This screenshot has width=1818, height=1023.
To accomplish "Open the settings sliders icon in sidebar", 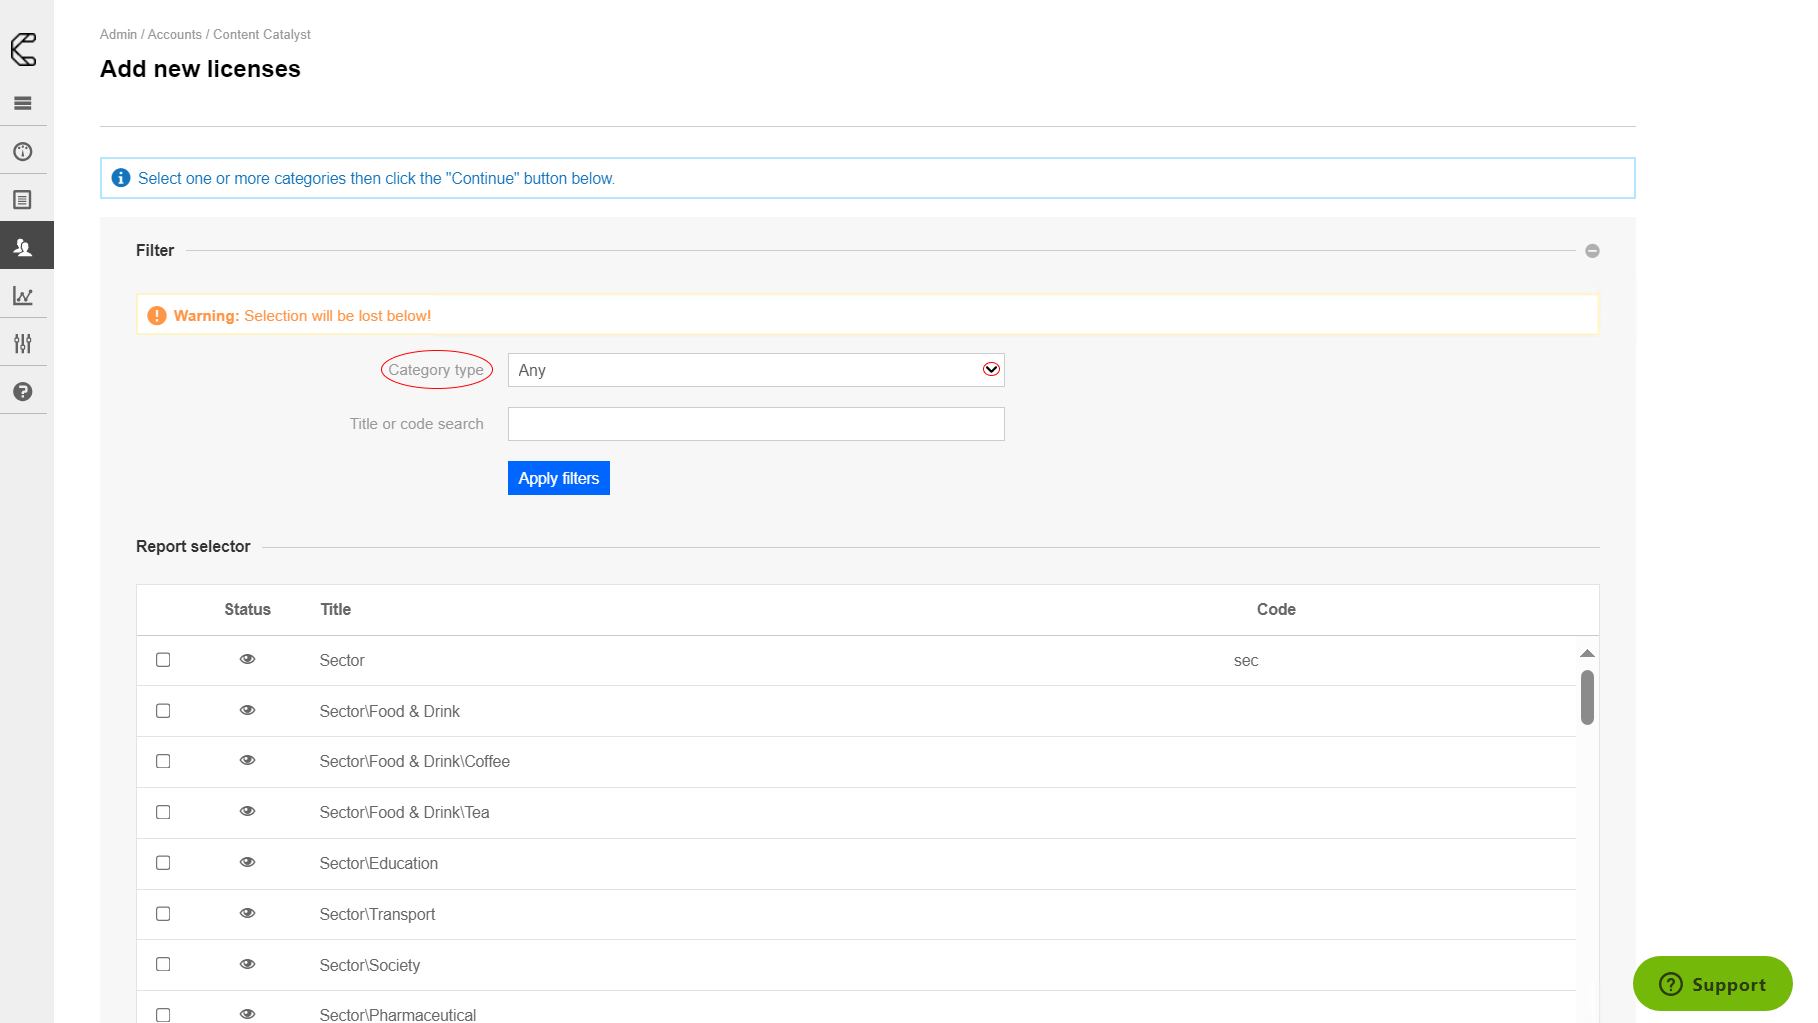I will tap(23, 344).
